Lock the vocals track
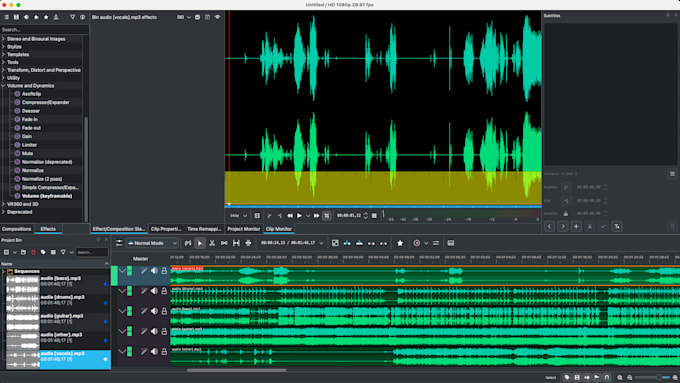 coord(164,271)
